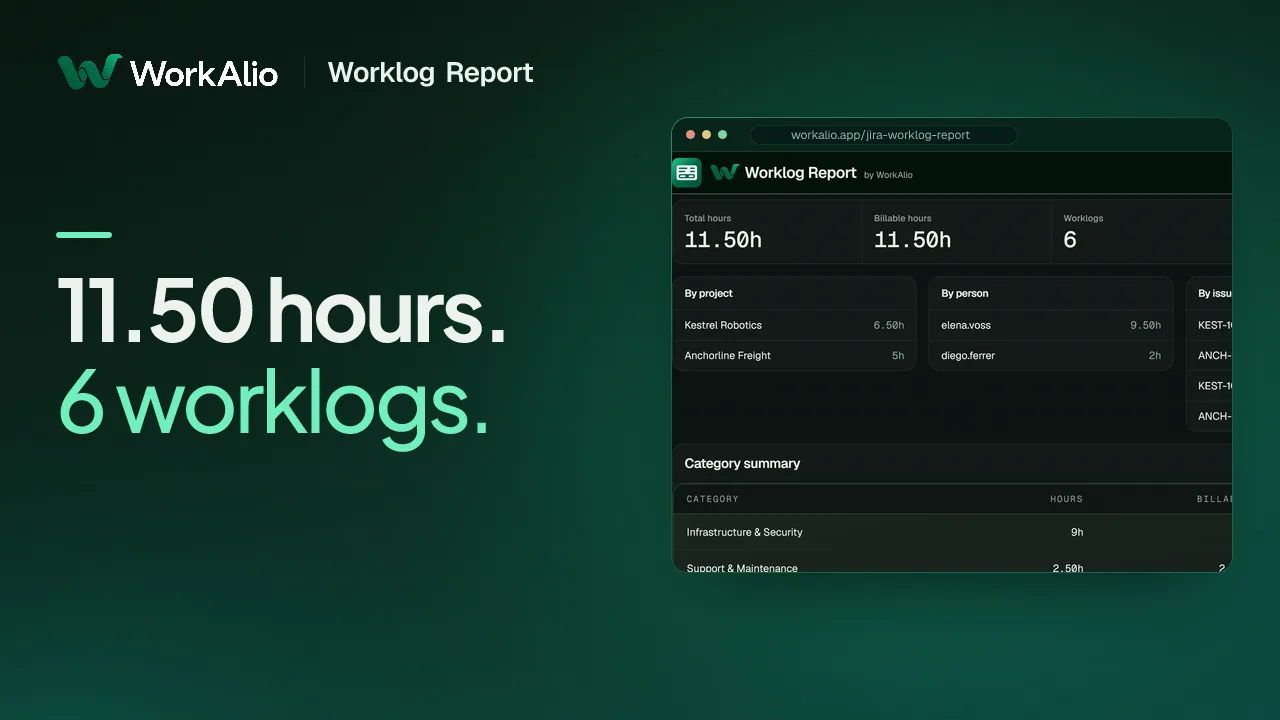Click the green maximize dot of browser window

click(723, 135)
